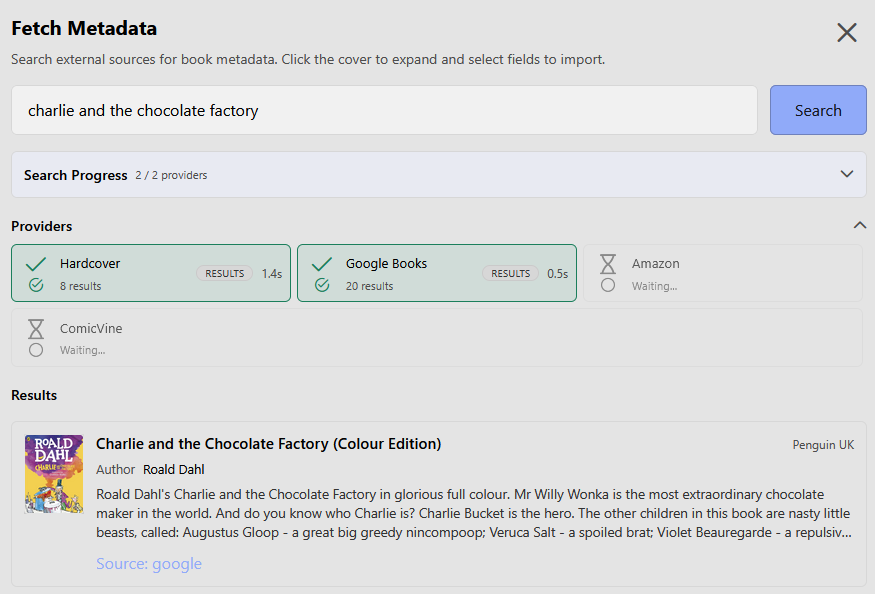Click the Google Books green checkmark icon

tap(322, 264)
